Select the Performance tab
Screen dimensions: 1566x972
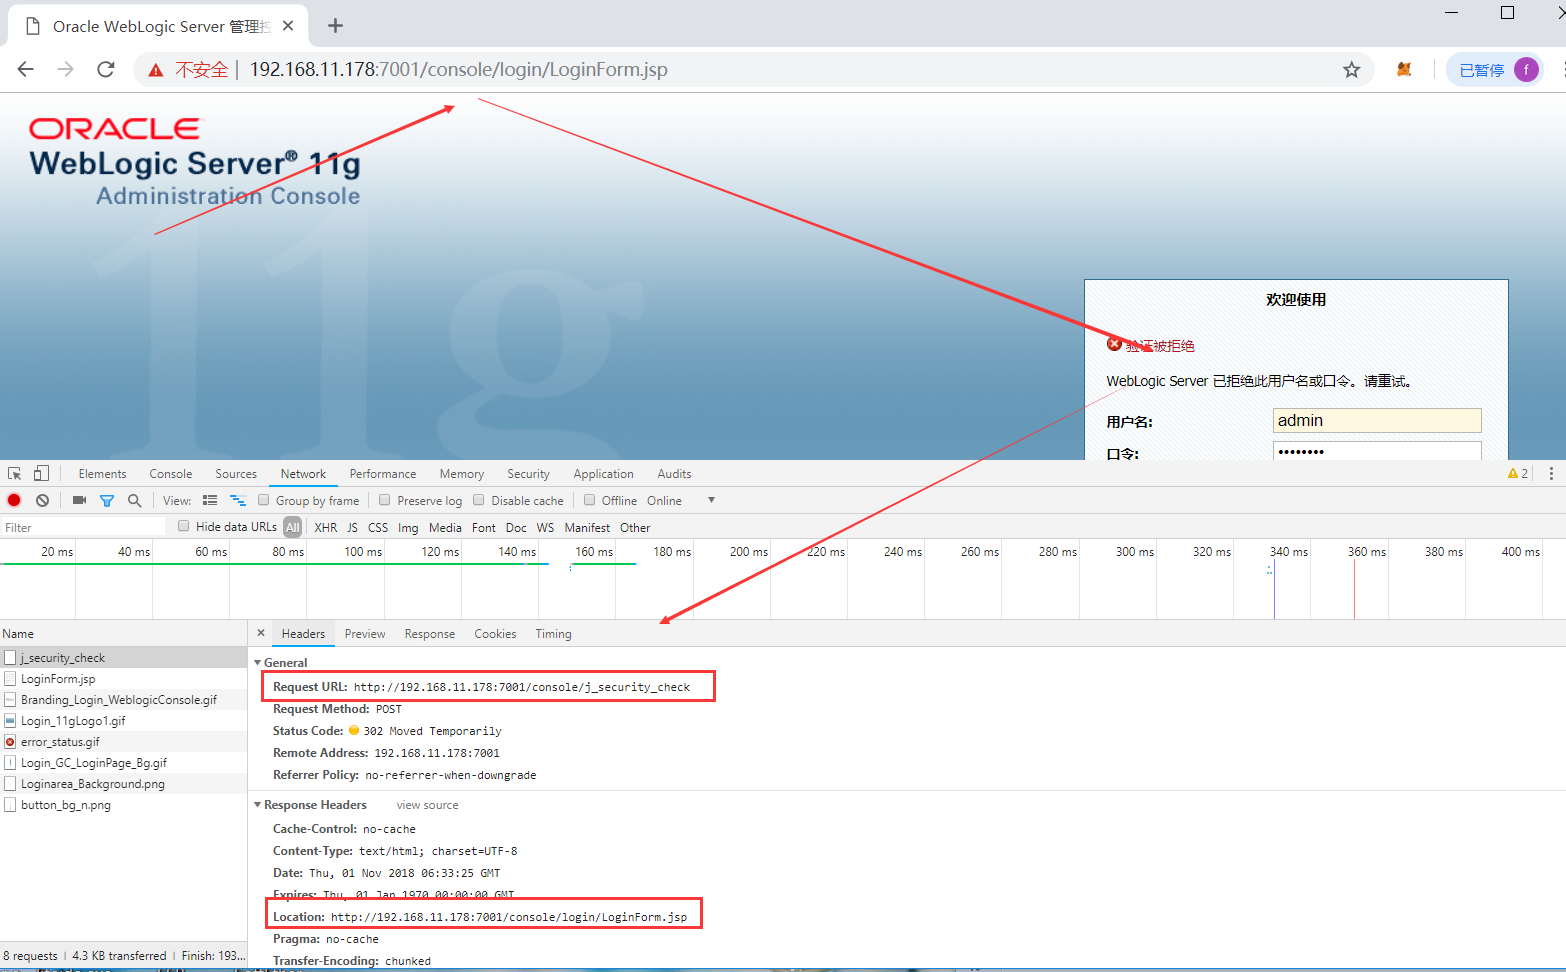click(x=383, y=474)
